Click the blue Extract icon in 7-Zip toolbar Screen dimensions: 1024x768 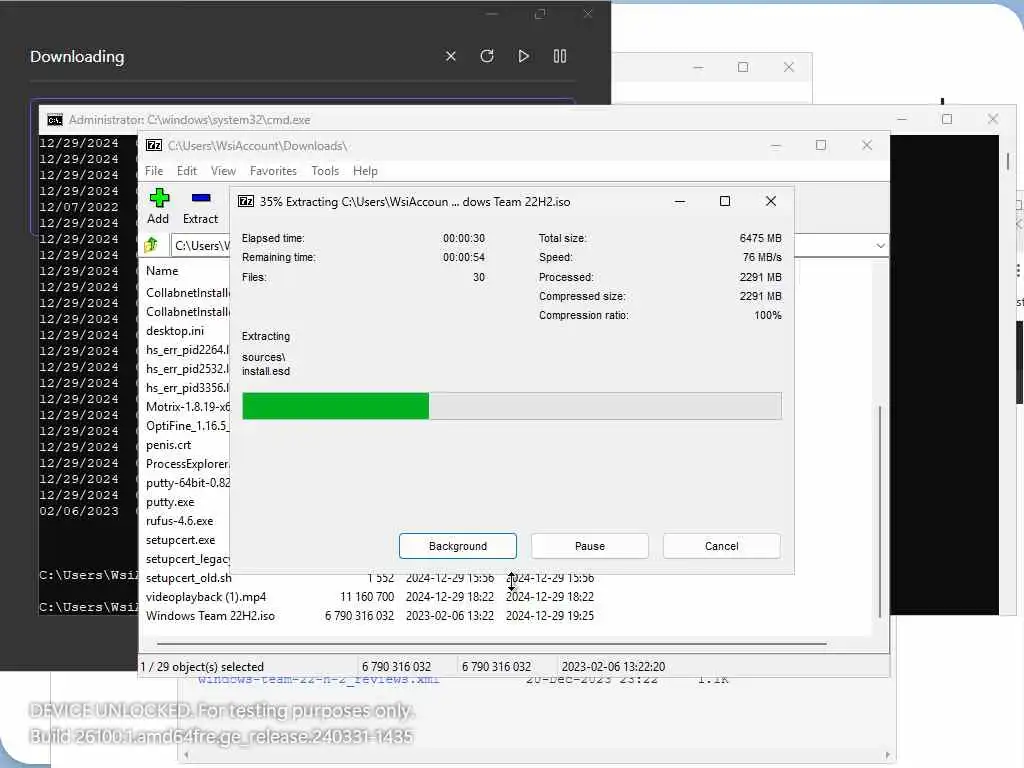click(200, 198)
